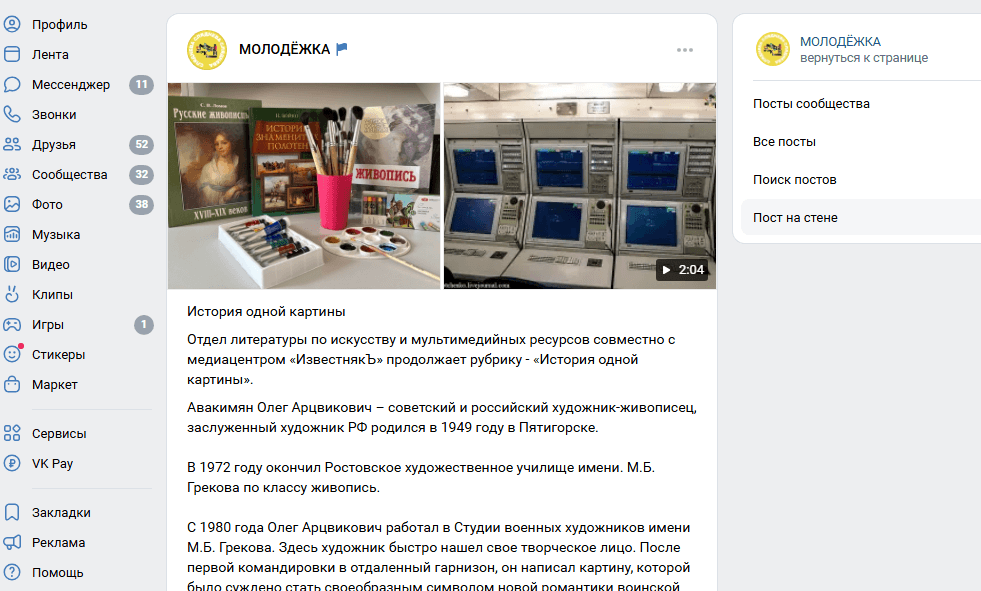The height and width of the screenshot is (591, 981).
Task: Click the Друзья badge showing 52
Action: 141,144
